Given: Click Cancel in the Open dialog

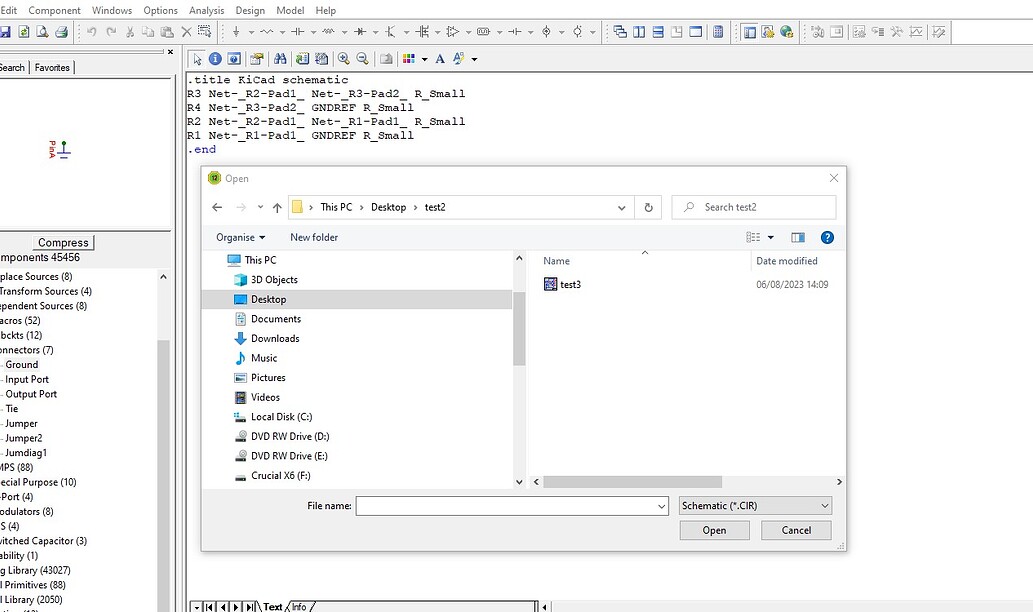Looking at the screenshot, I should click(x=795, y=530).
